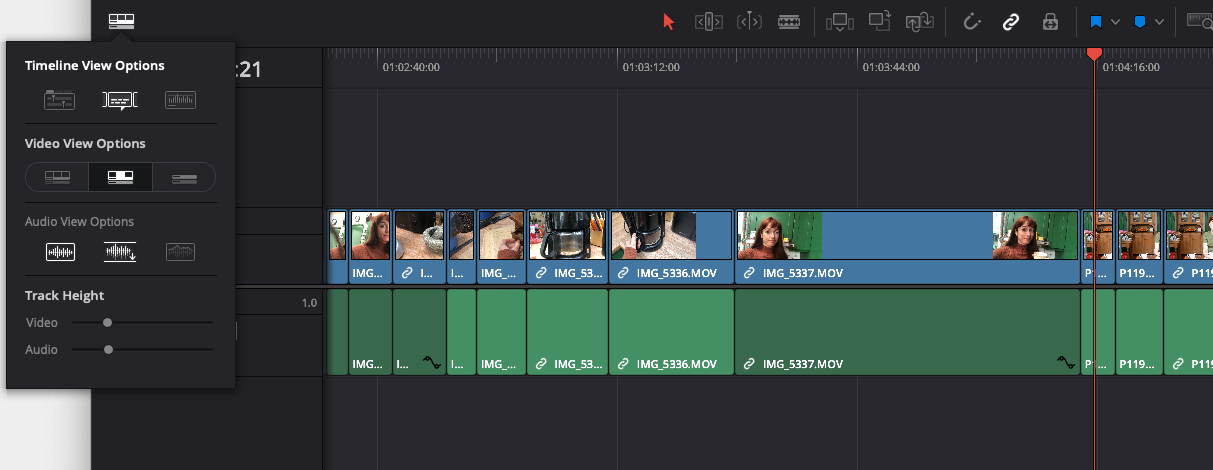Select the coffee maker IMG_53 video clip

[567, 247]
